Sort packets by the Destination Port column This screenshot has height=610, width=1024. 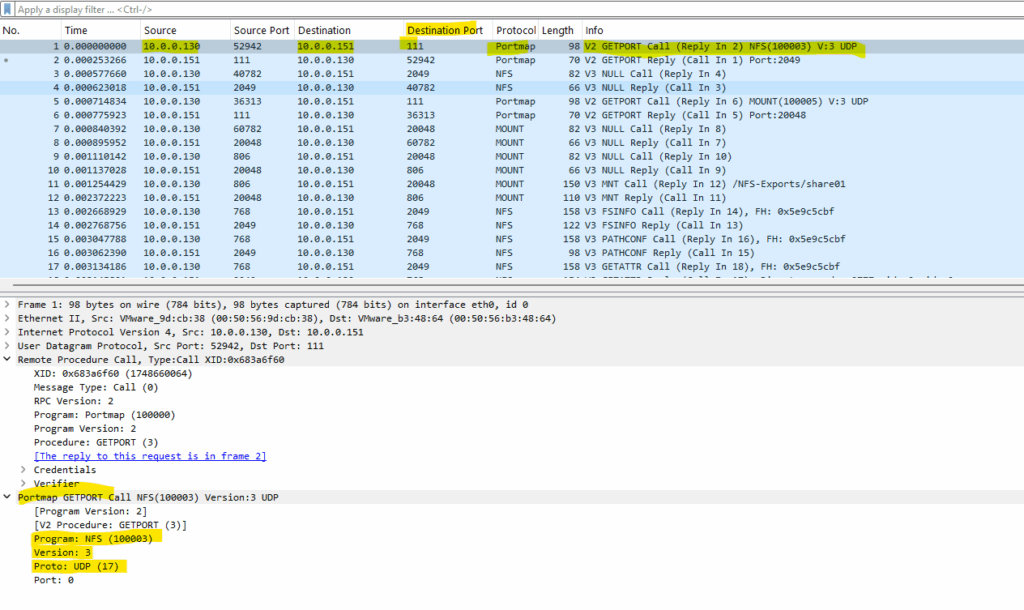445,30
